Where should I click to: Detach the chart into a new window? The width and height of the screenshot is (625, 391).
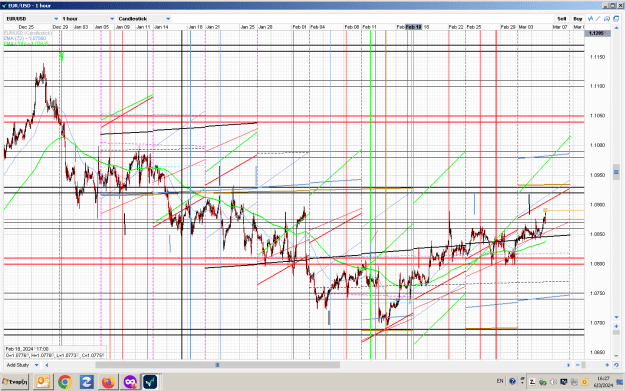click(616, 19)
